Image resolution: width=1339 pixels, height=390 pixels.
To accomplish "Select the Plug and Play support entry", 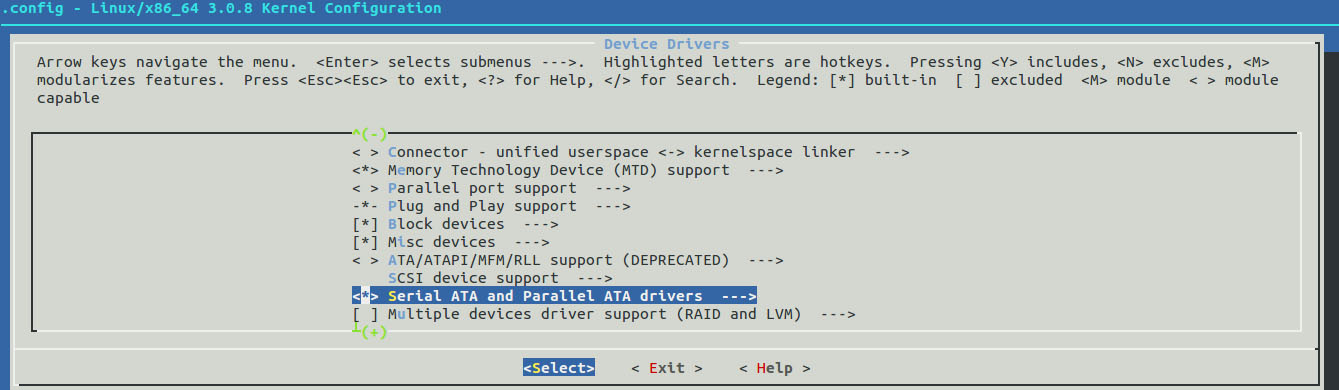I will (x=491, y=206).
